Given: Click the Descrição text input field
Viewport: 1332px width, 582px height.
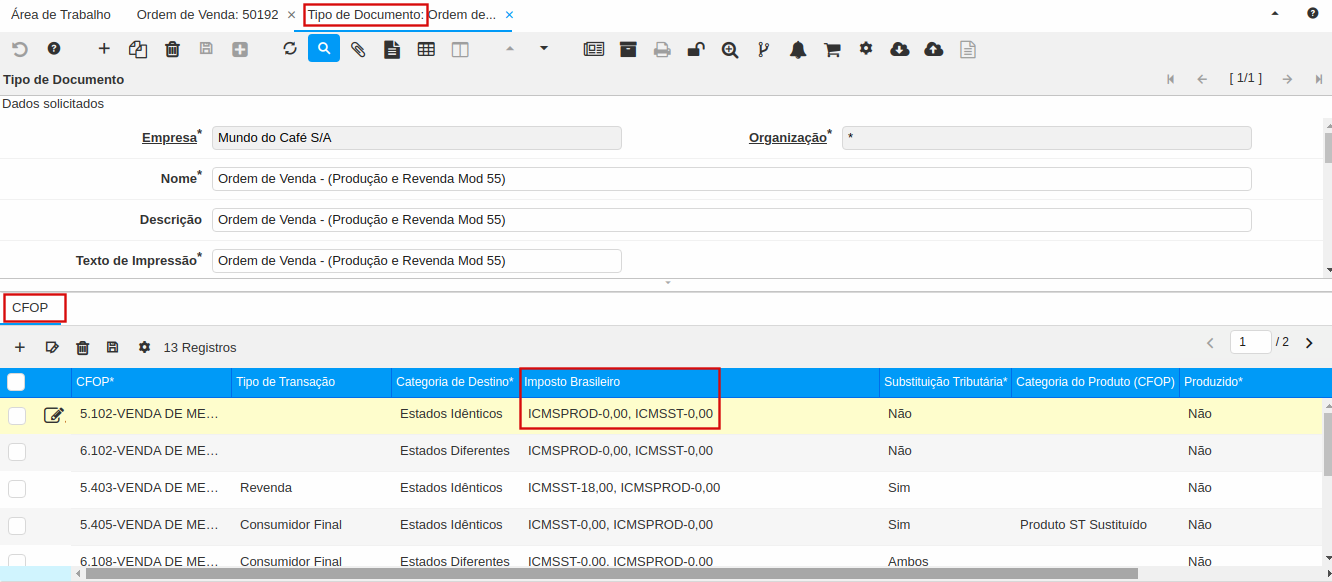Looking at the screenshot, I should (x=731, y=220).
